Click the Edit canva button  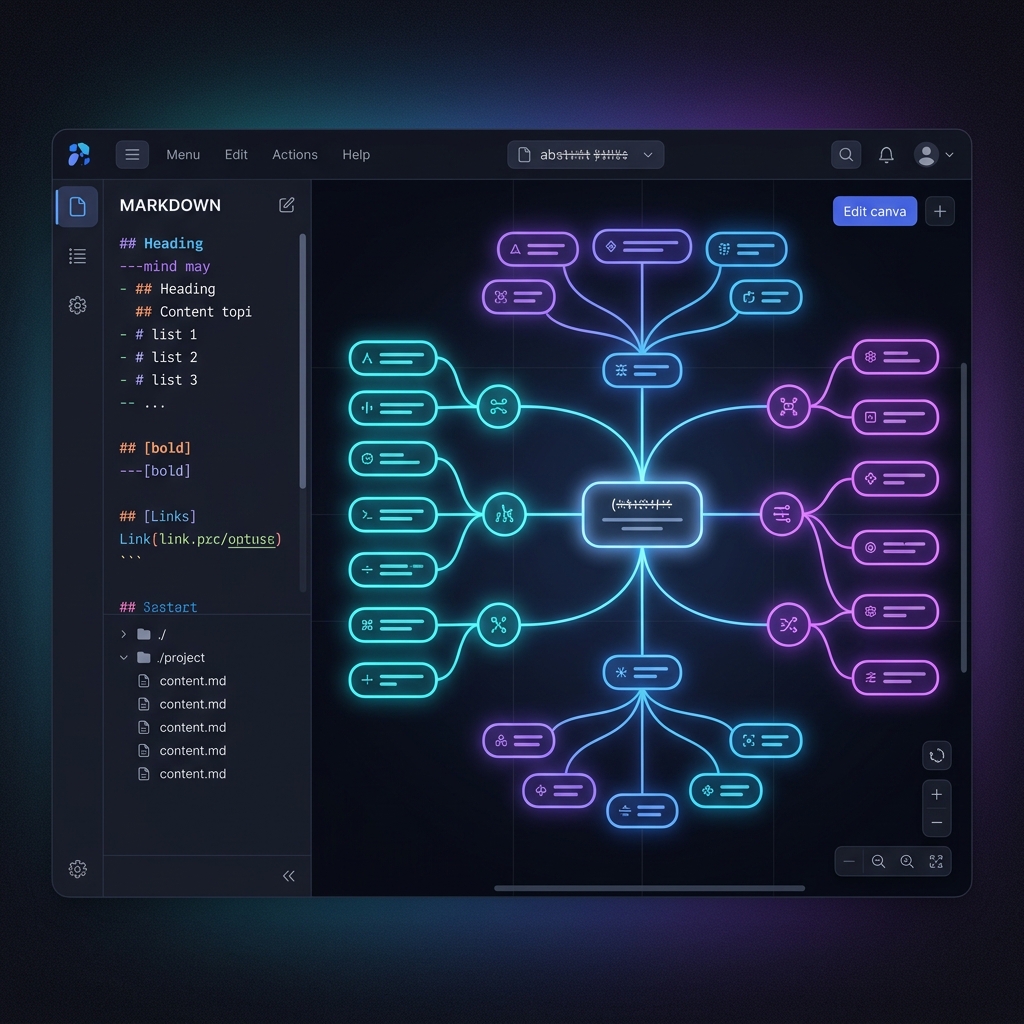874,211
